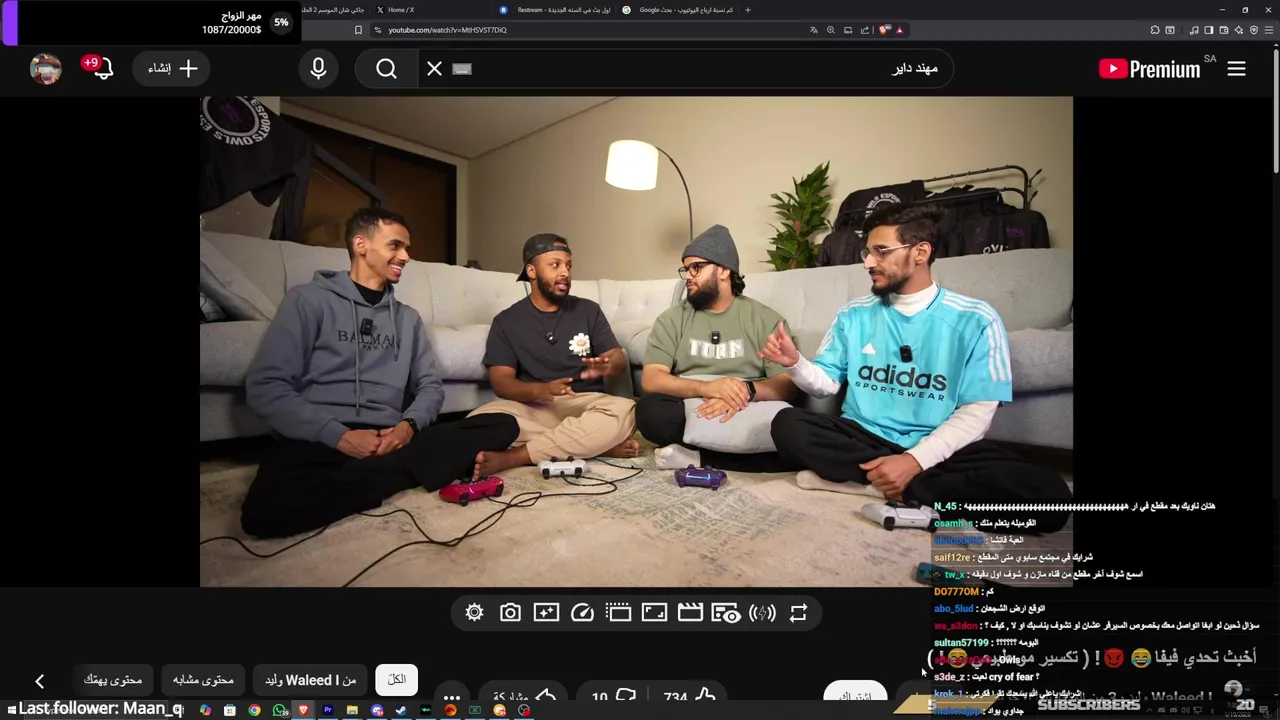Click the sparkle enhance icon in the video toolbar
This screenshot has height=720, width=1280.
[546, 613]
